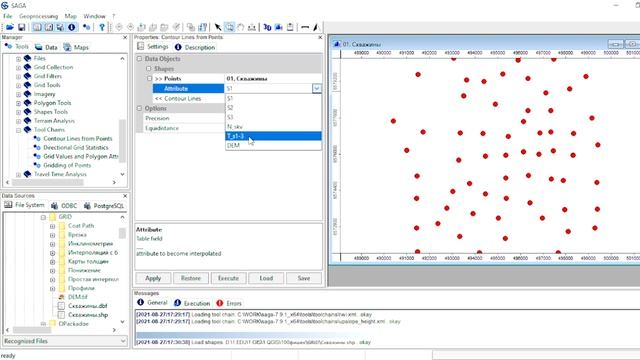
Task: Switch to the Description tab in Properties
Action: tap(195, 47)
